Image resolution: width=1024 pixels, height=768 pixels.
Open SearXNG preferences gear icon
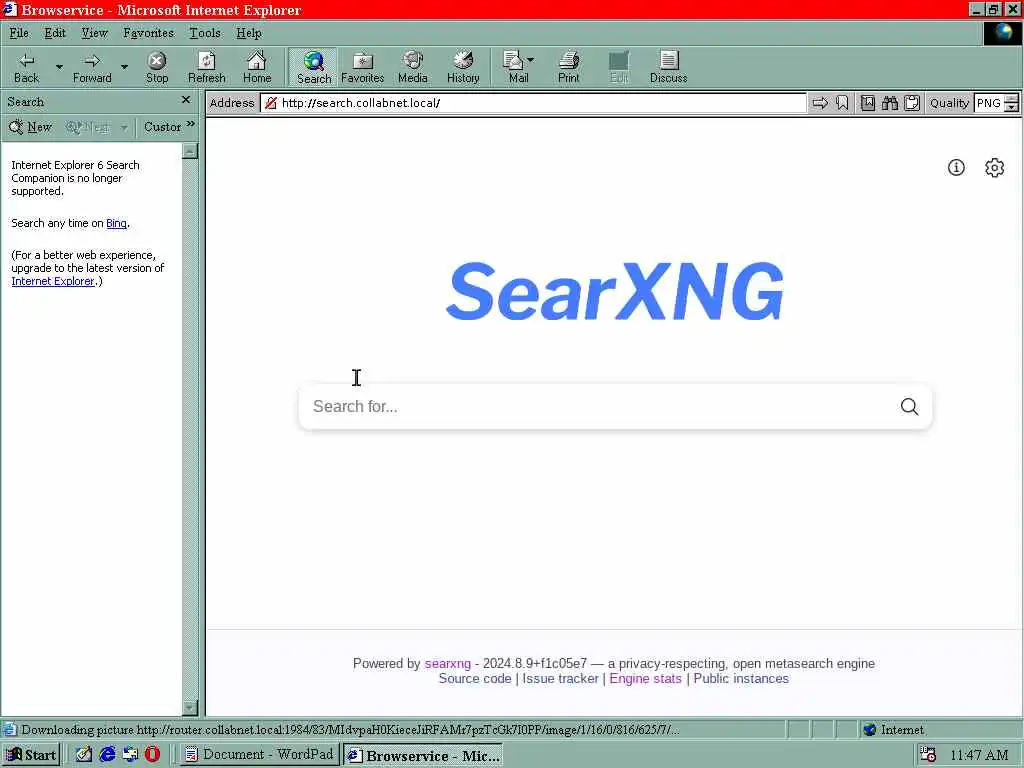click(995, 168)
